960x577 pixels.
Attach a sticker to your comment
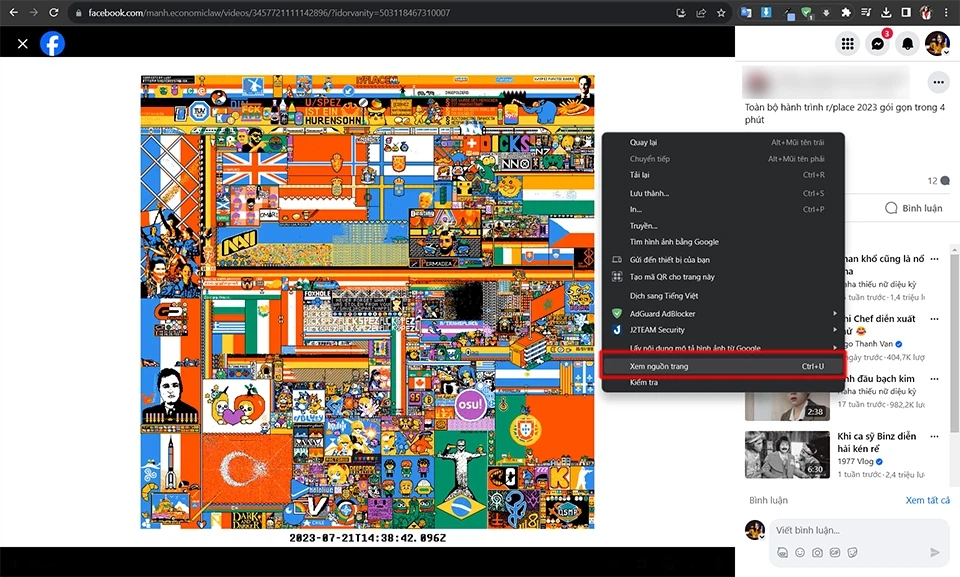tap(852, 552)
